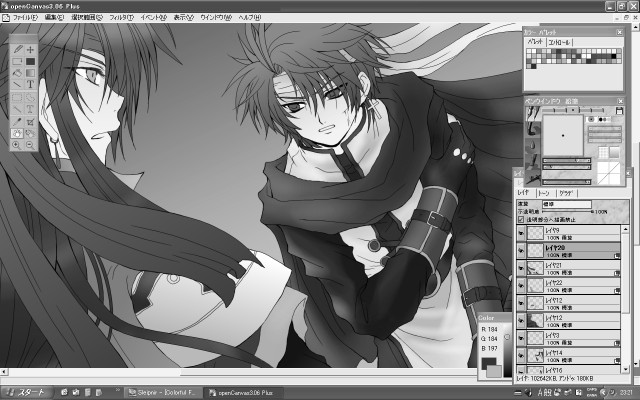Toggle visibility eye of レイヤ14
Image resolution: width=640 pixels, height=400 pixels.
[x=521, y=356]
